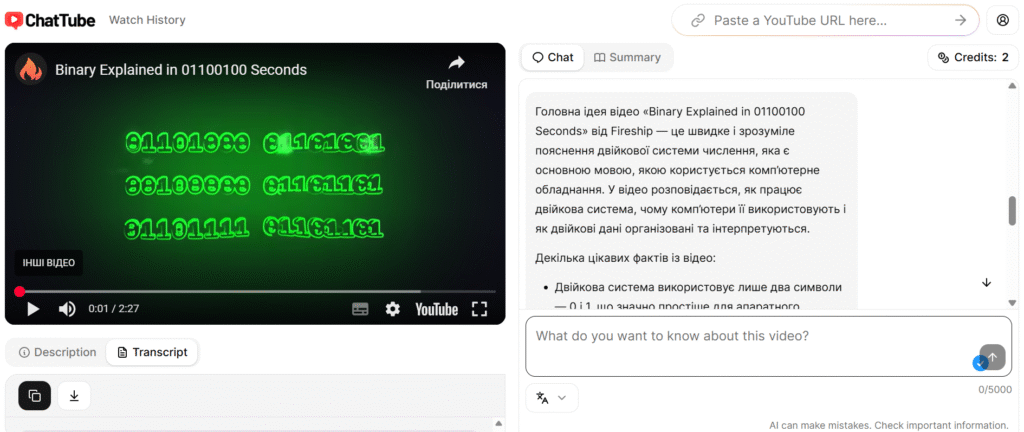Viewport: 1024px width, 432px height.
Task: Click the 0:01 / 2:27 time display
Action: (x=114, y=309)
